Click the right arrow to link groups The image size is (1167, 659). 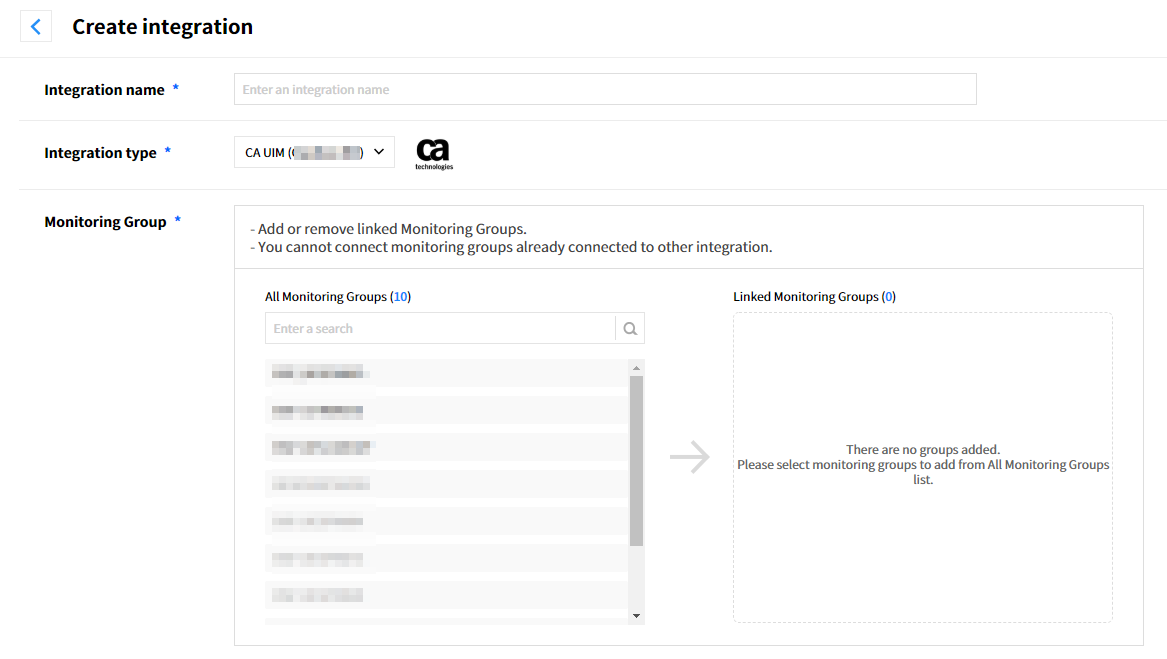(x=690, y=458)
